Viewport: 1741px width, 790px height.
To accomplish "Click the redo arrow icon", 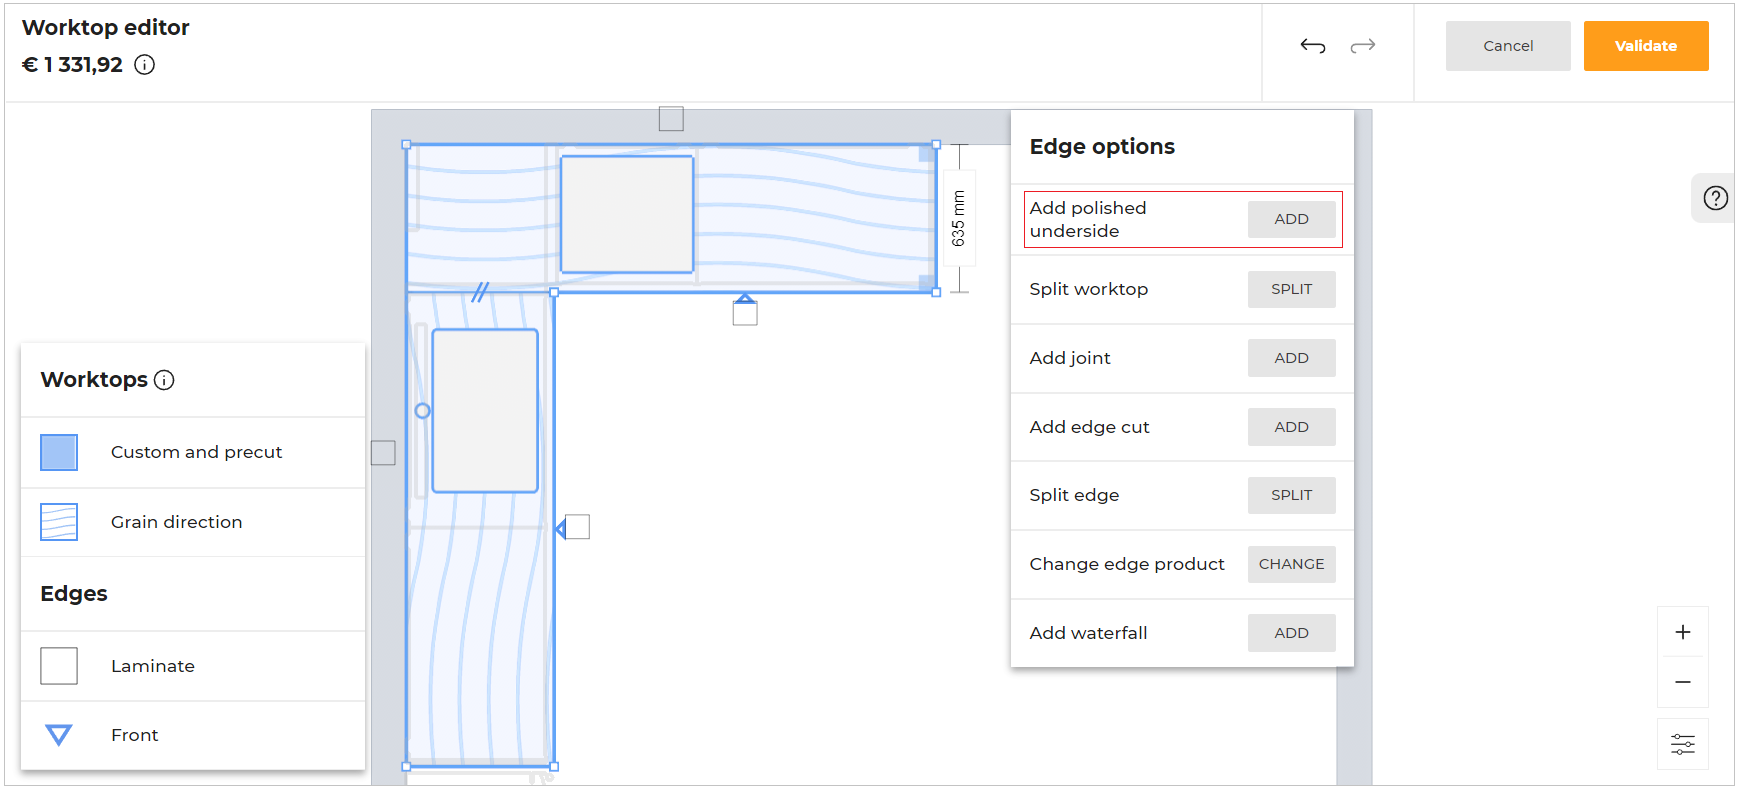I will point(1363,46).
